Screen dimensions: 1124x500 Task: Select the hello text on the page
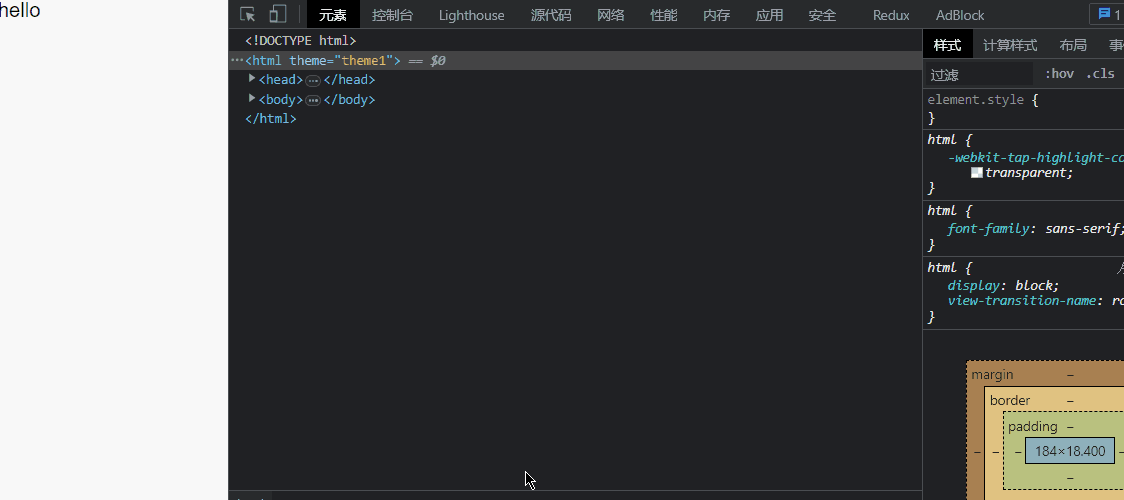click(x=20, y=11)
